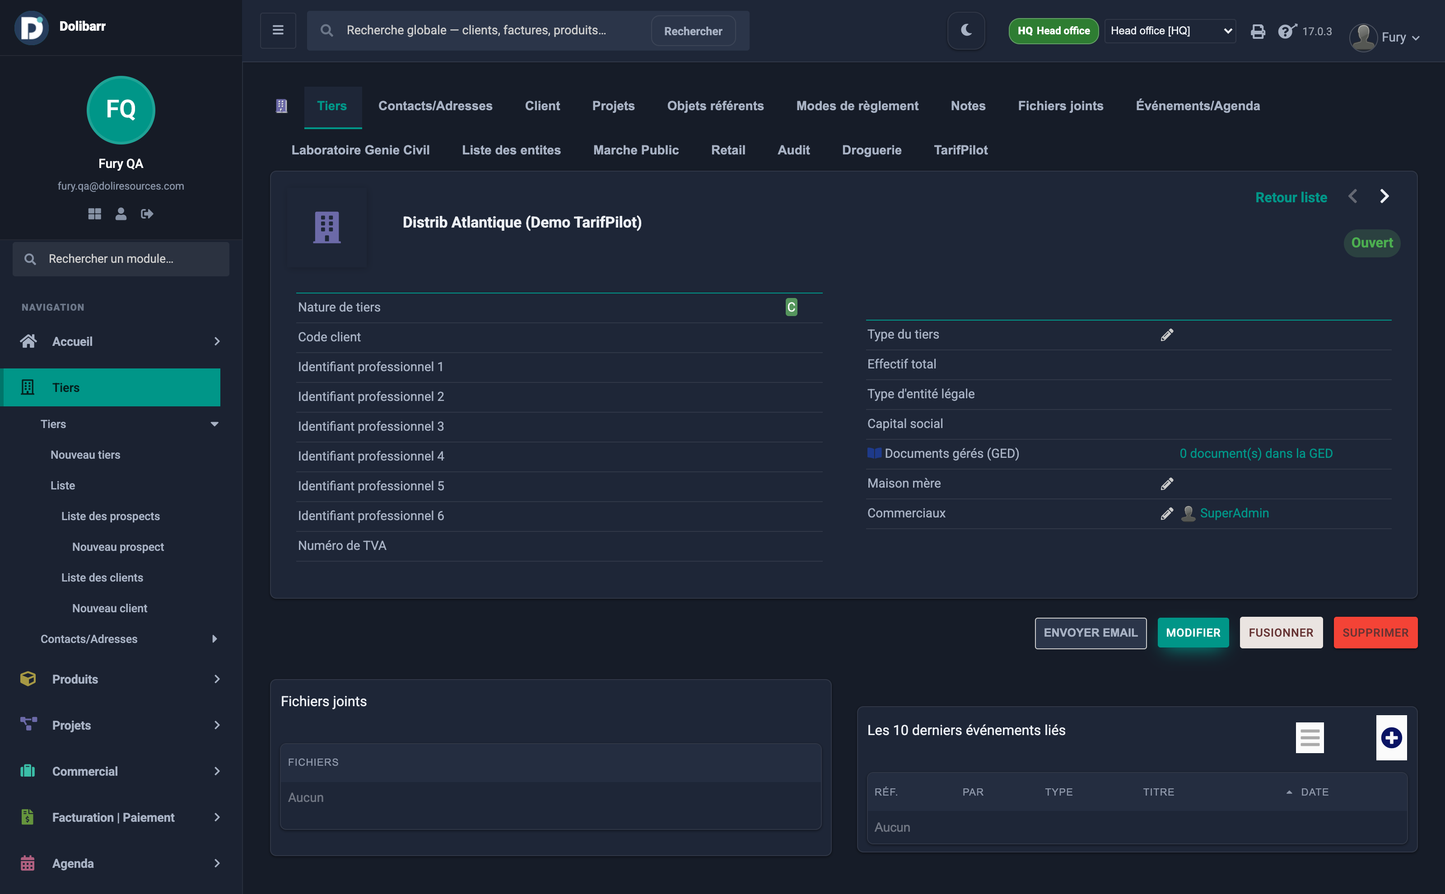
Task: Click the magnifier icon in global search
Action: click(x=327, y=31)
